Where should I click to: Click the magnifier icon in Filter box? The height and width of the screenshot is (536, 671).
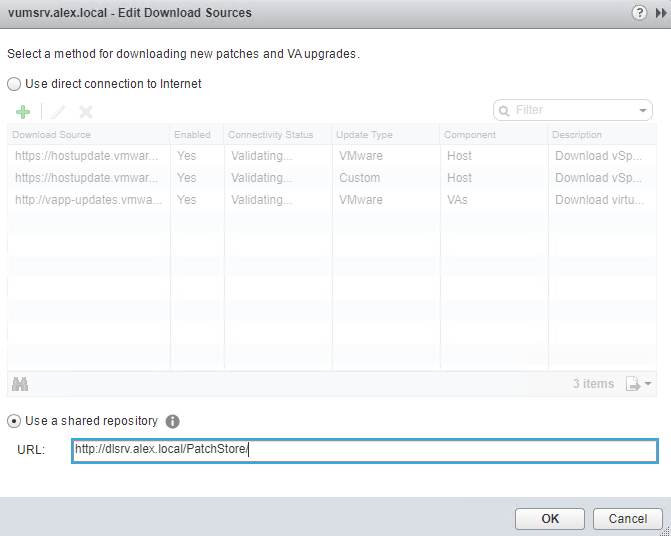[504, 111]
